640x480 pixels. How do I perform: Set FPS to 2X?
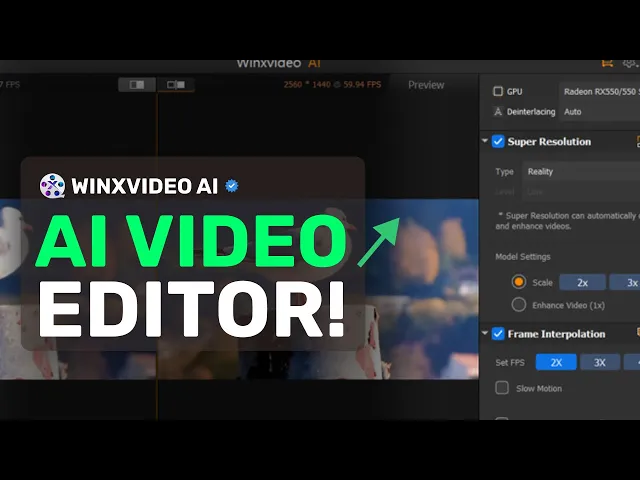pos(556,362)
